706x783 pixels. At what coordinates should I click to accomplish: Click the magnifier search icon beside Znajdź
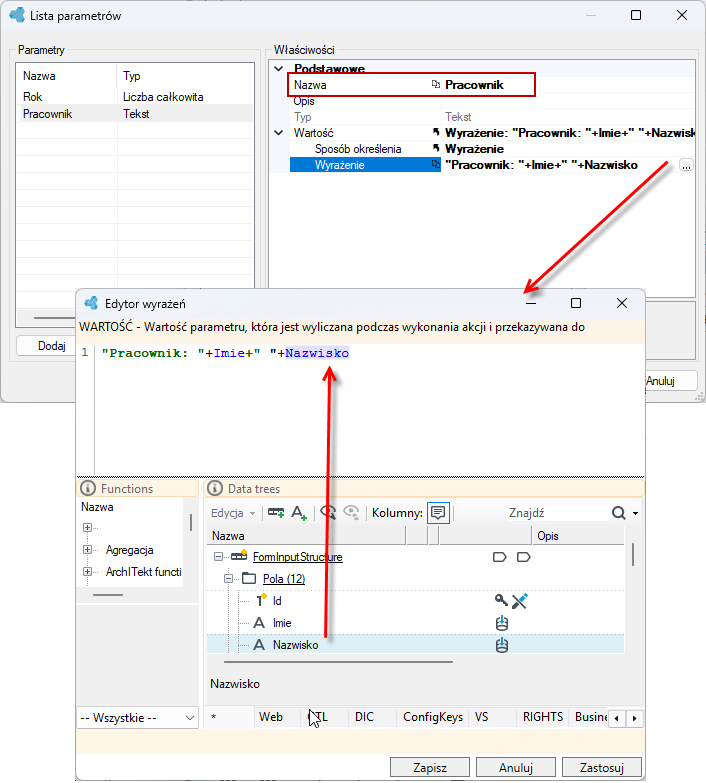(x=618, y=513)
